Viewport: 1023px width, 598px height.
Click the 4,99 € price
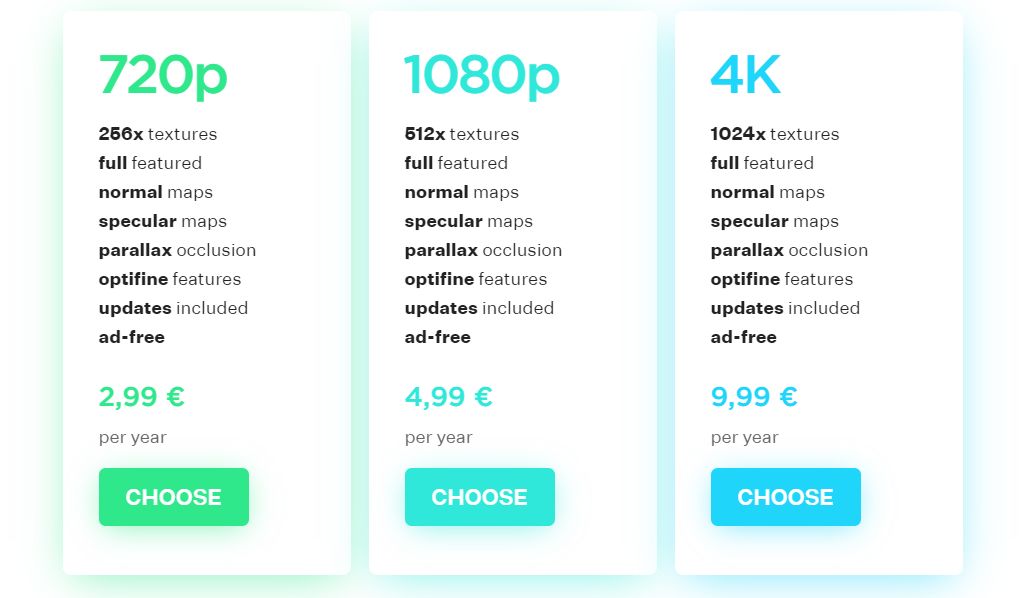point(449,397)
